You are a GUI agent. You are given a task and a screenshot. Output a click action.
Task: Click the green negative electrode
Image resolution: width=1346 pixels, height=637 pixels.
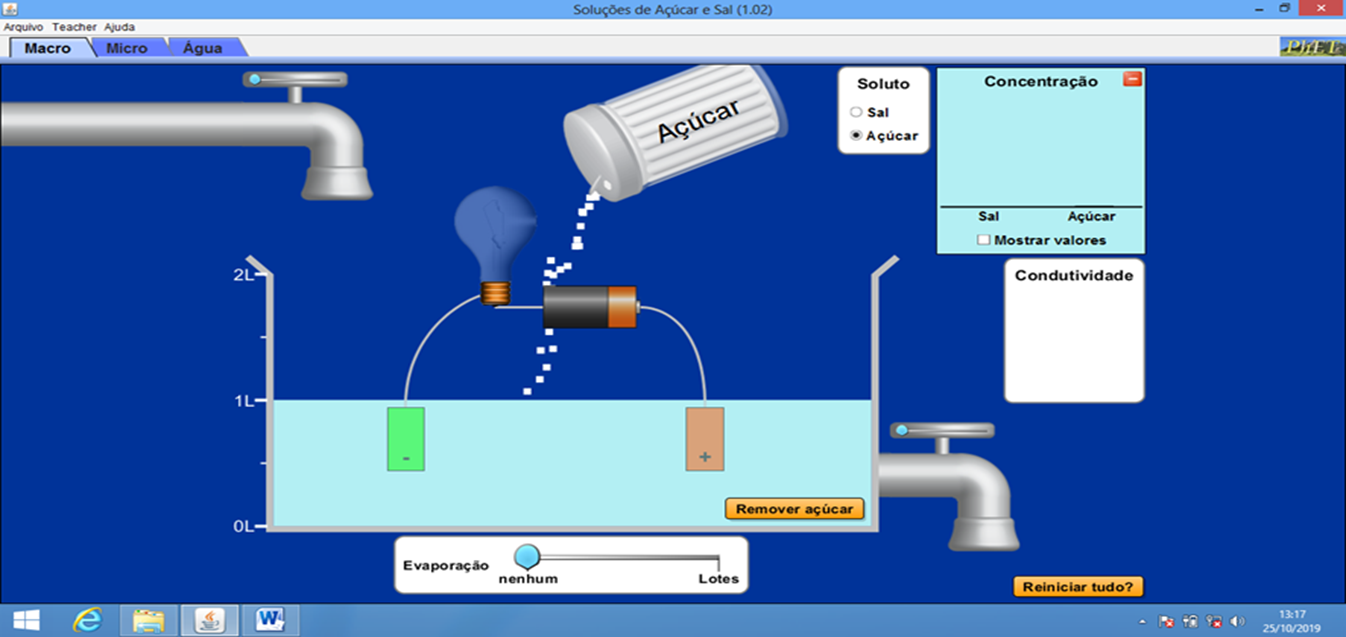406,438
